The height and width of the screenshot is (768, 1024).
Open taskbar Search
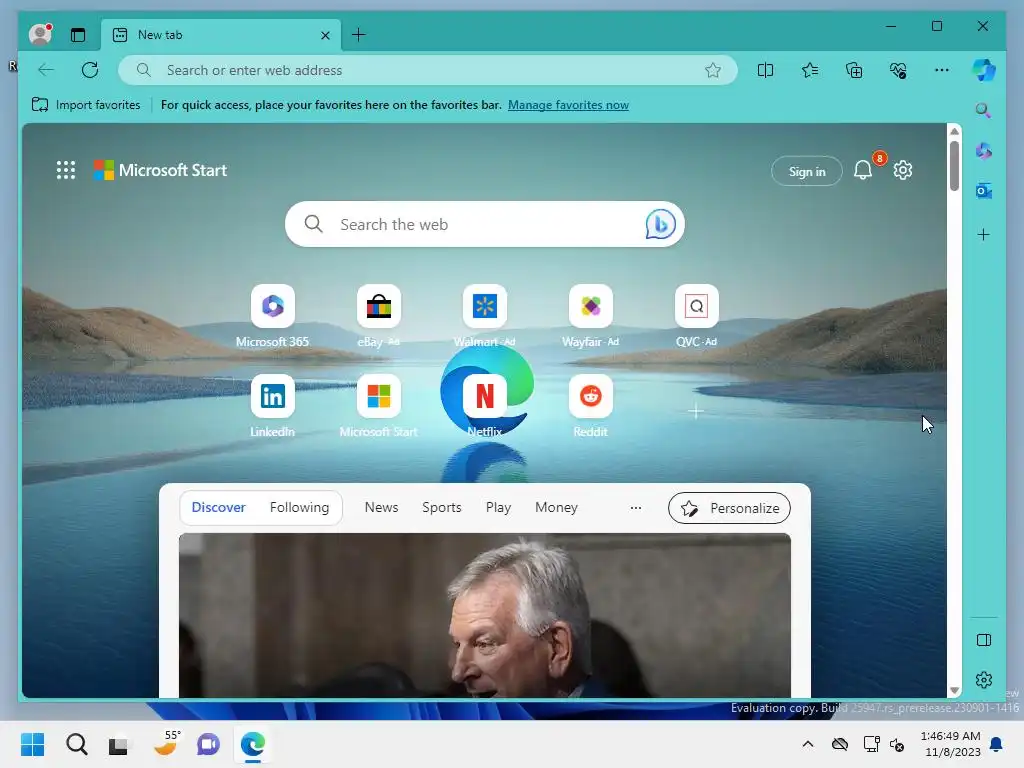76,744
